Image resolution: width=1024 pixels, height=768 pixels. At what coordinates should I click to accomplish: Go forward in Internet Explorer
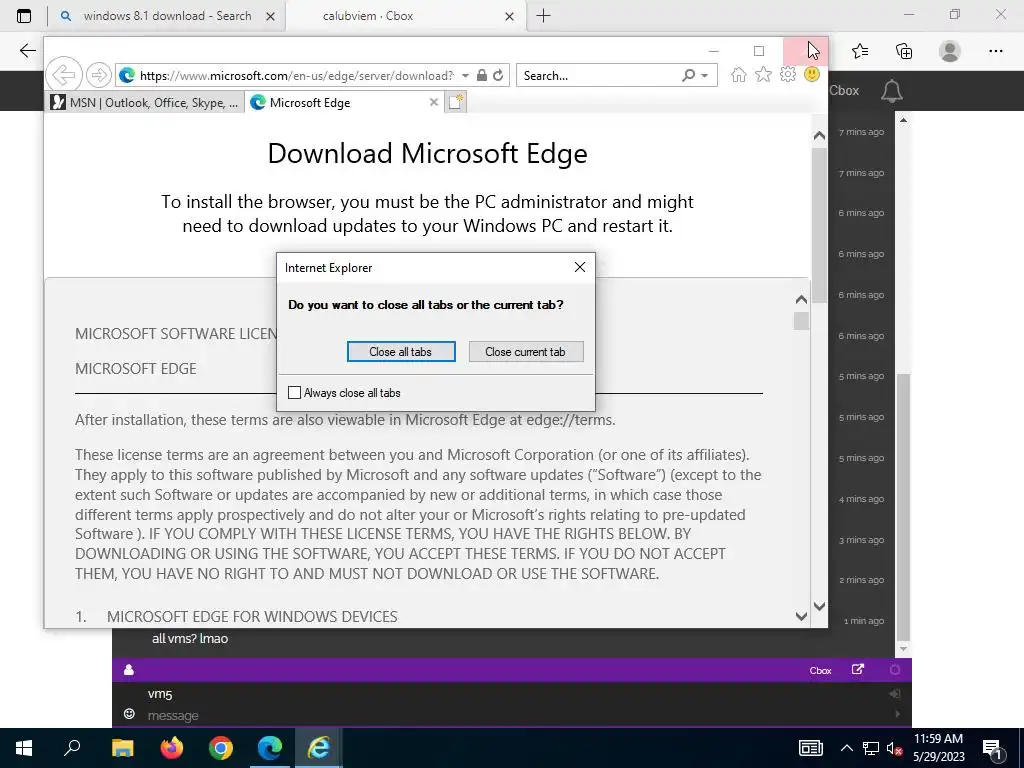click(x=99, y=75)
